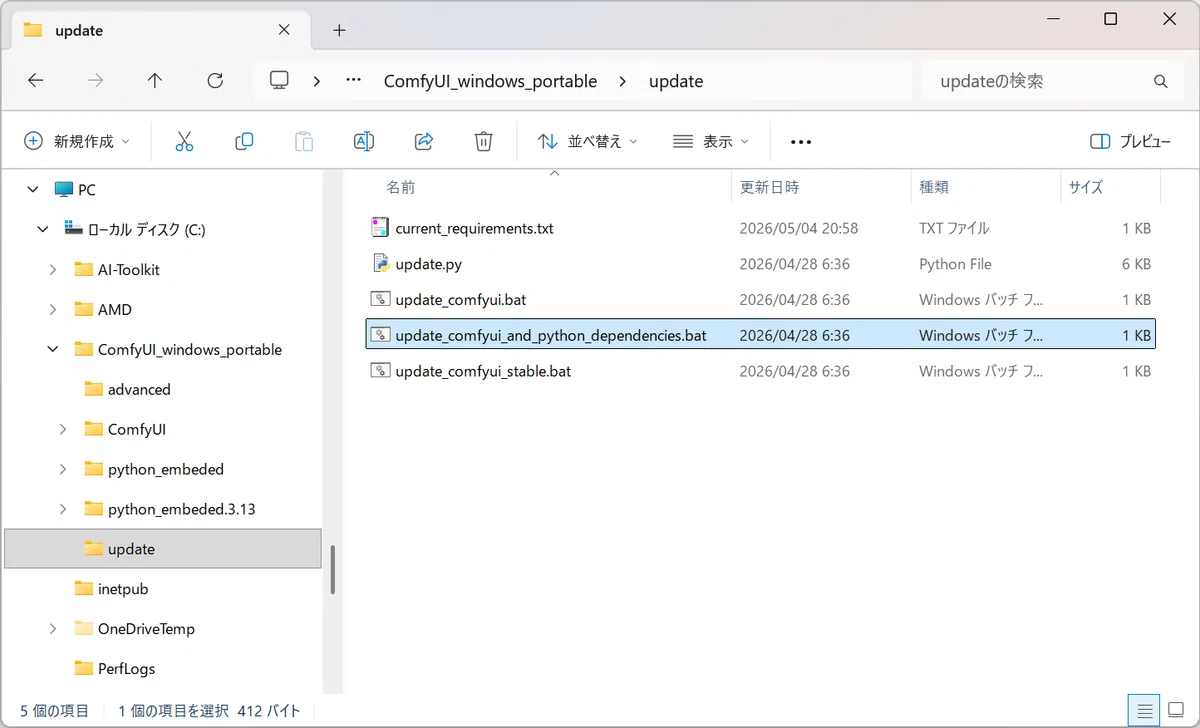Open a new tab with plus button
Image resolution: width=1200 pixels, height=728 pixels.
click(x=339, y=30)
